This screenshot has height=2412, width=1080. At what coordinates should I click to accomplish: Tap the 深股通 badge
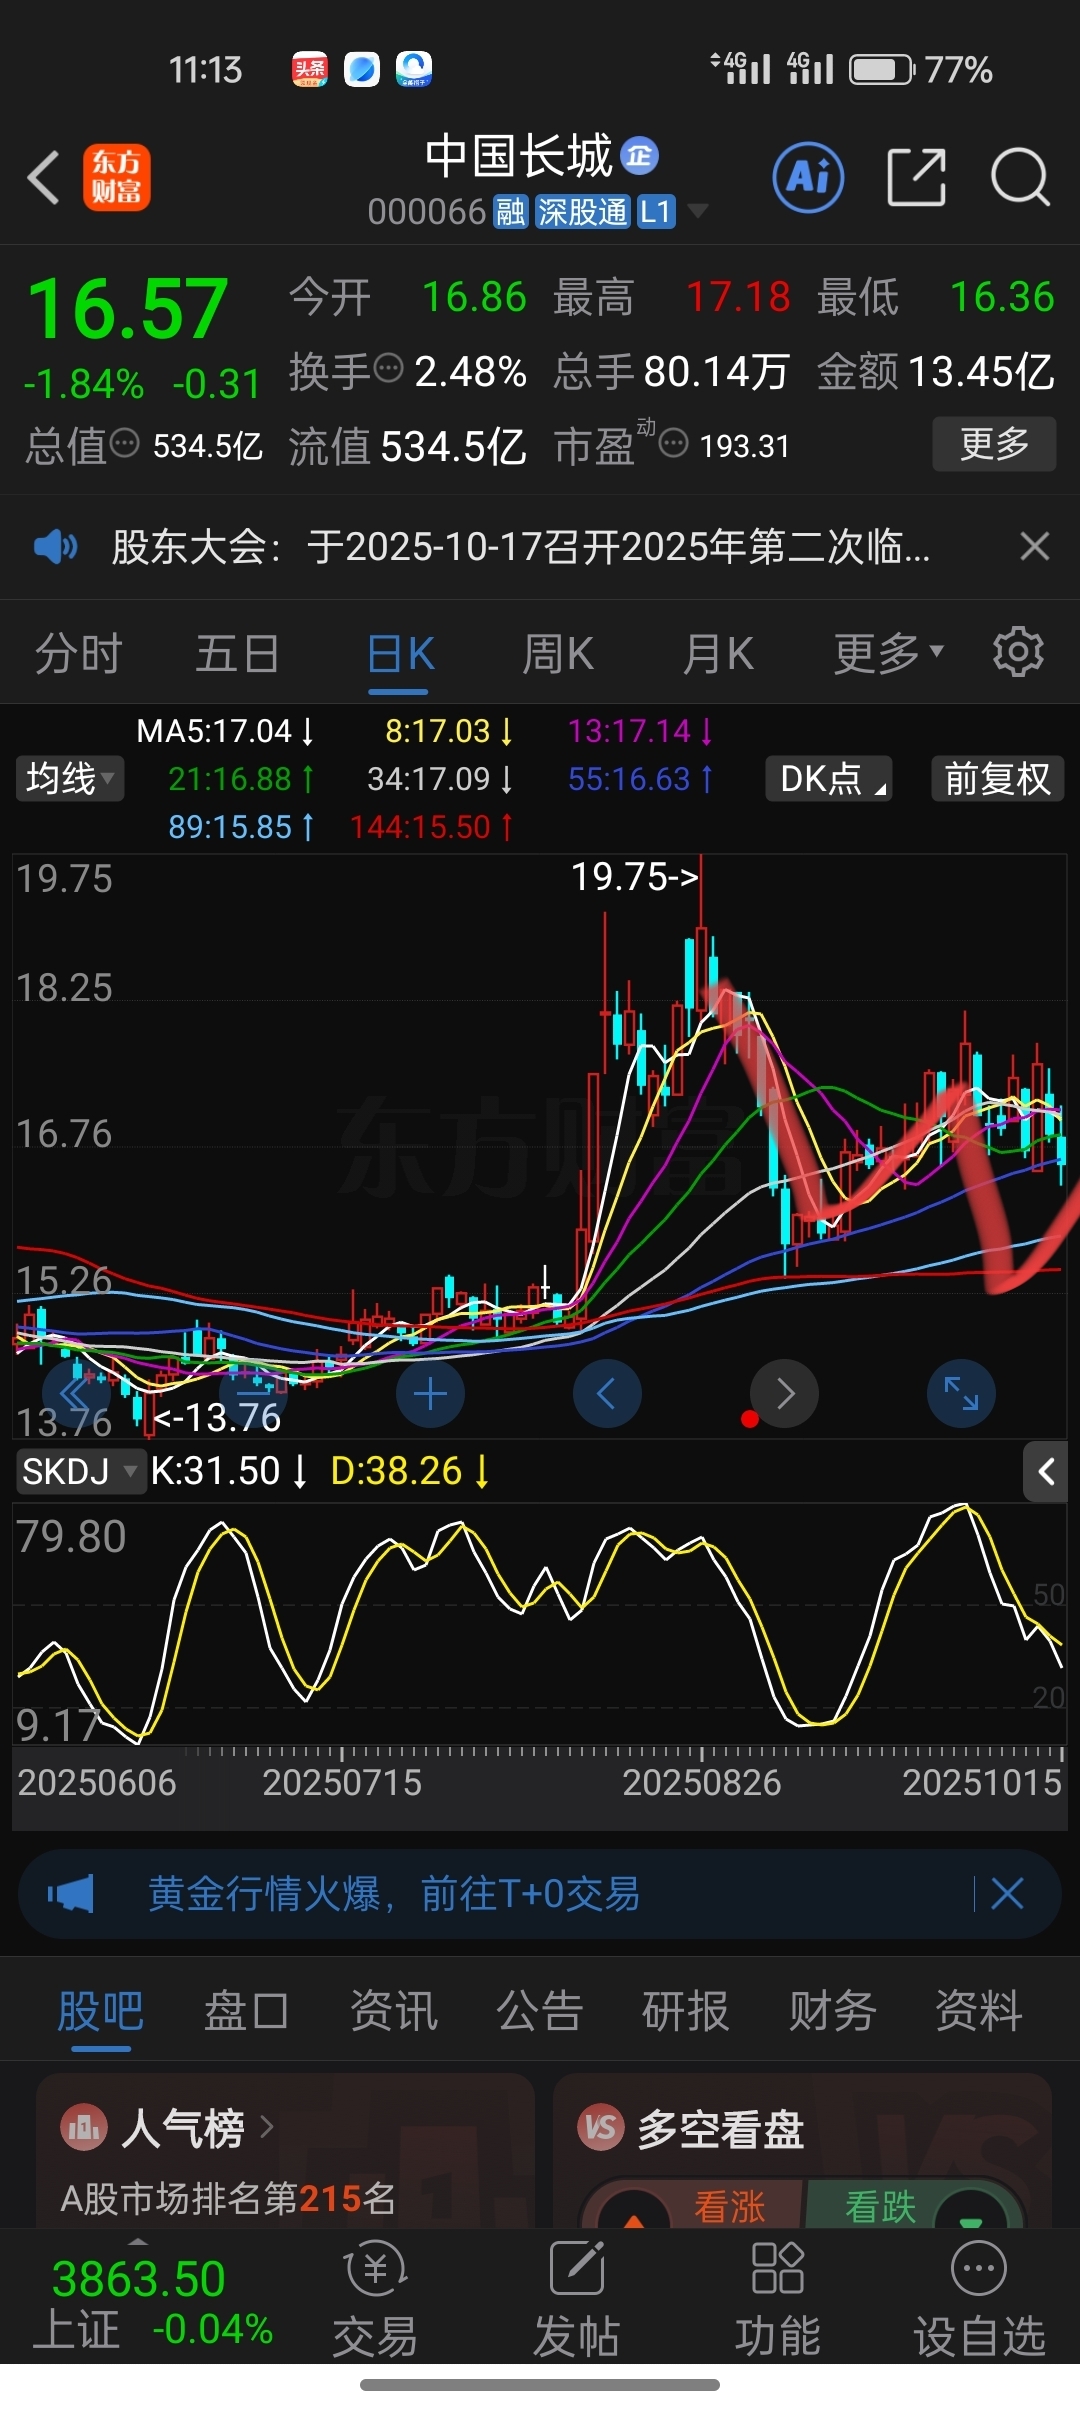(x=583, y=212)
